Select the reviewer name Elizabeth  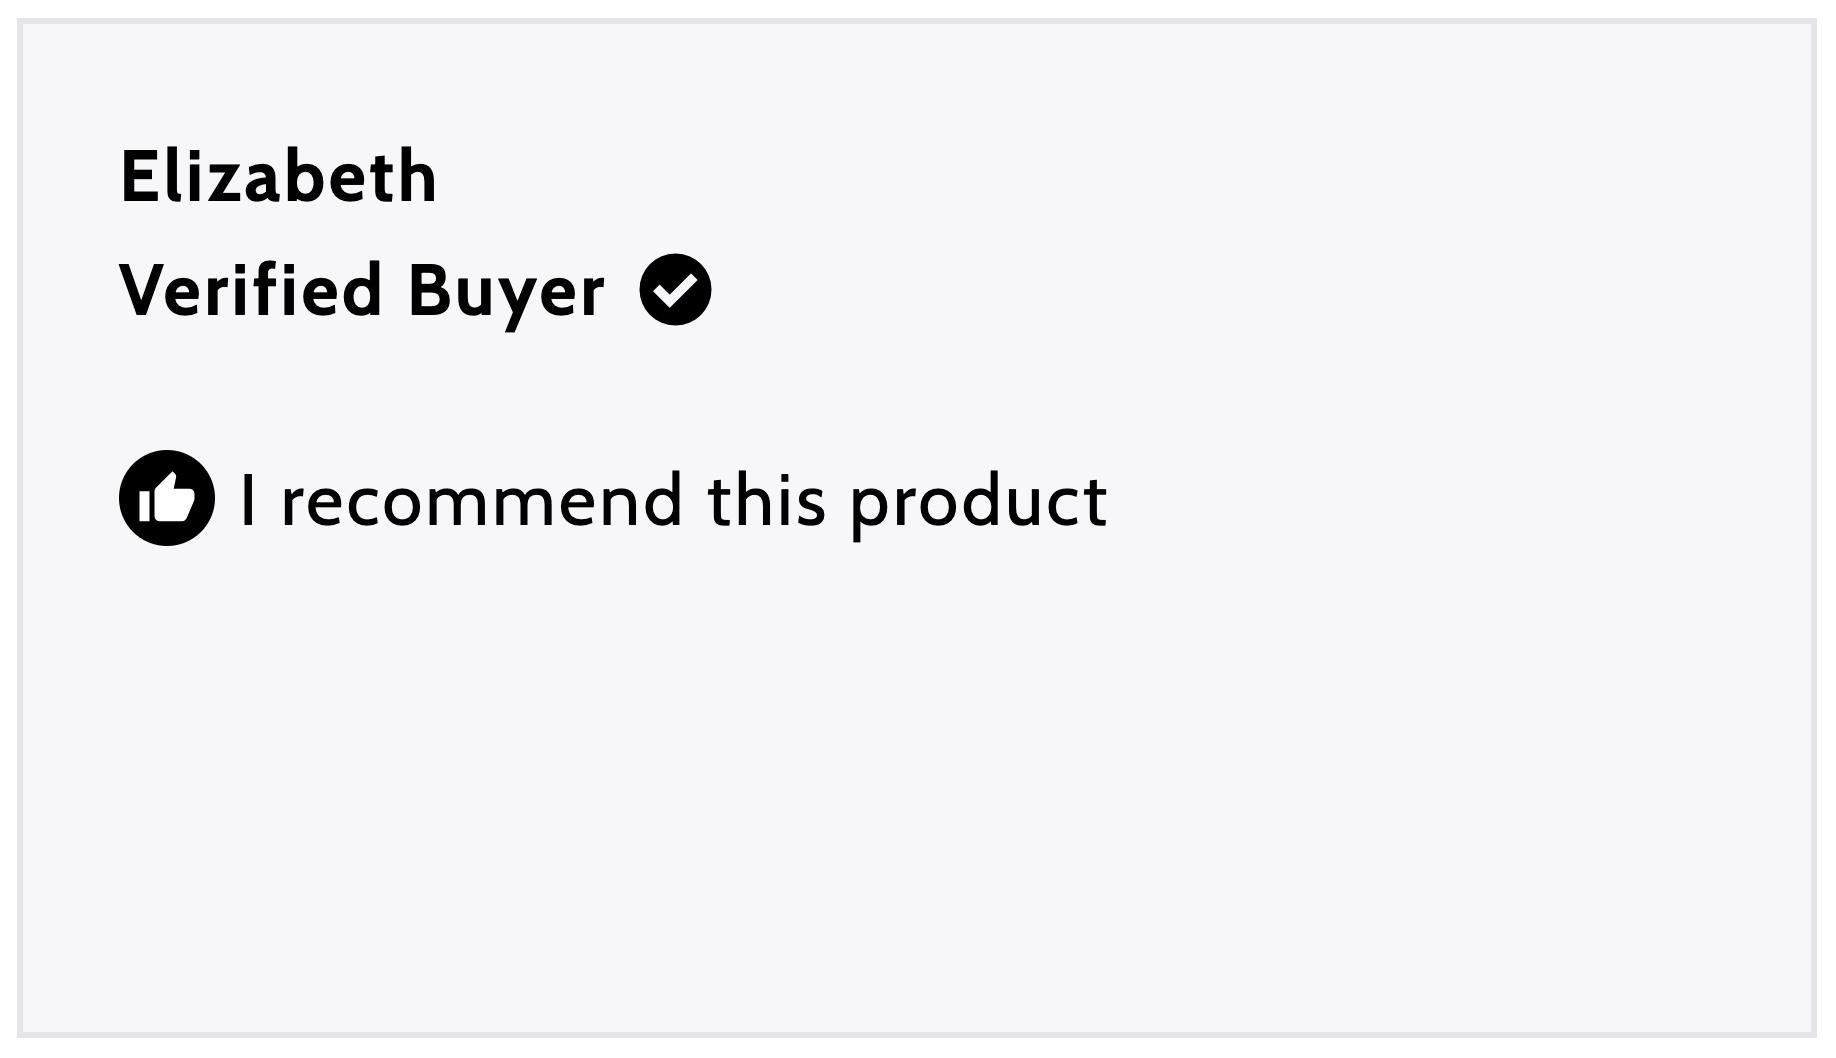point(278,176)
